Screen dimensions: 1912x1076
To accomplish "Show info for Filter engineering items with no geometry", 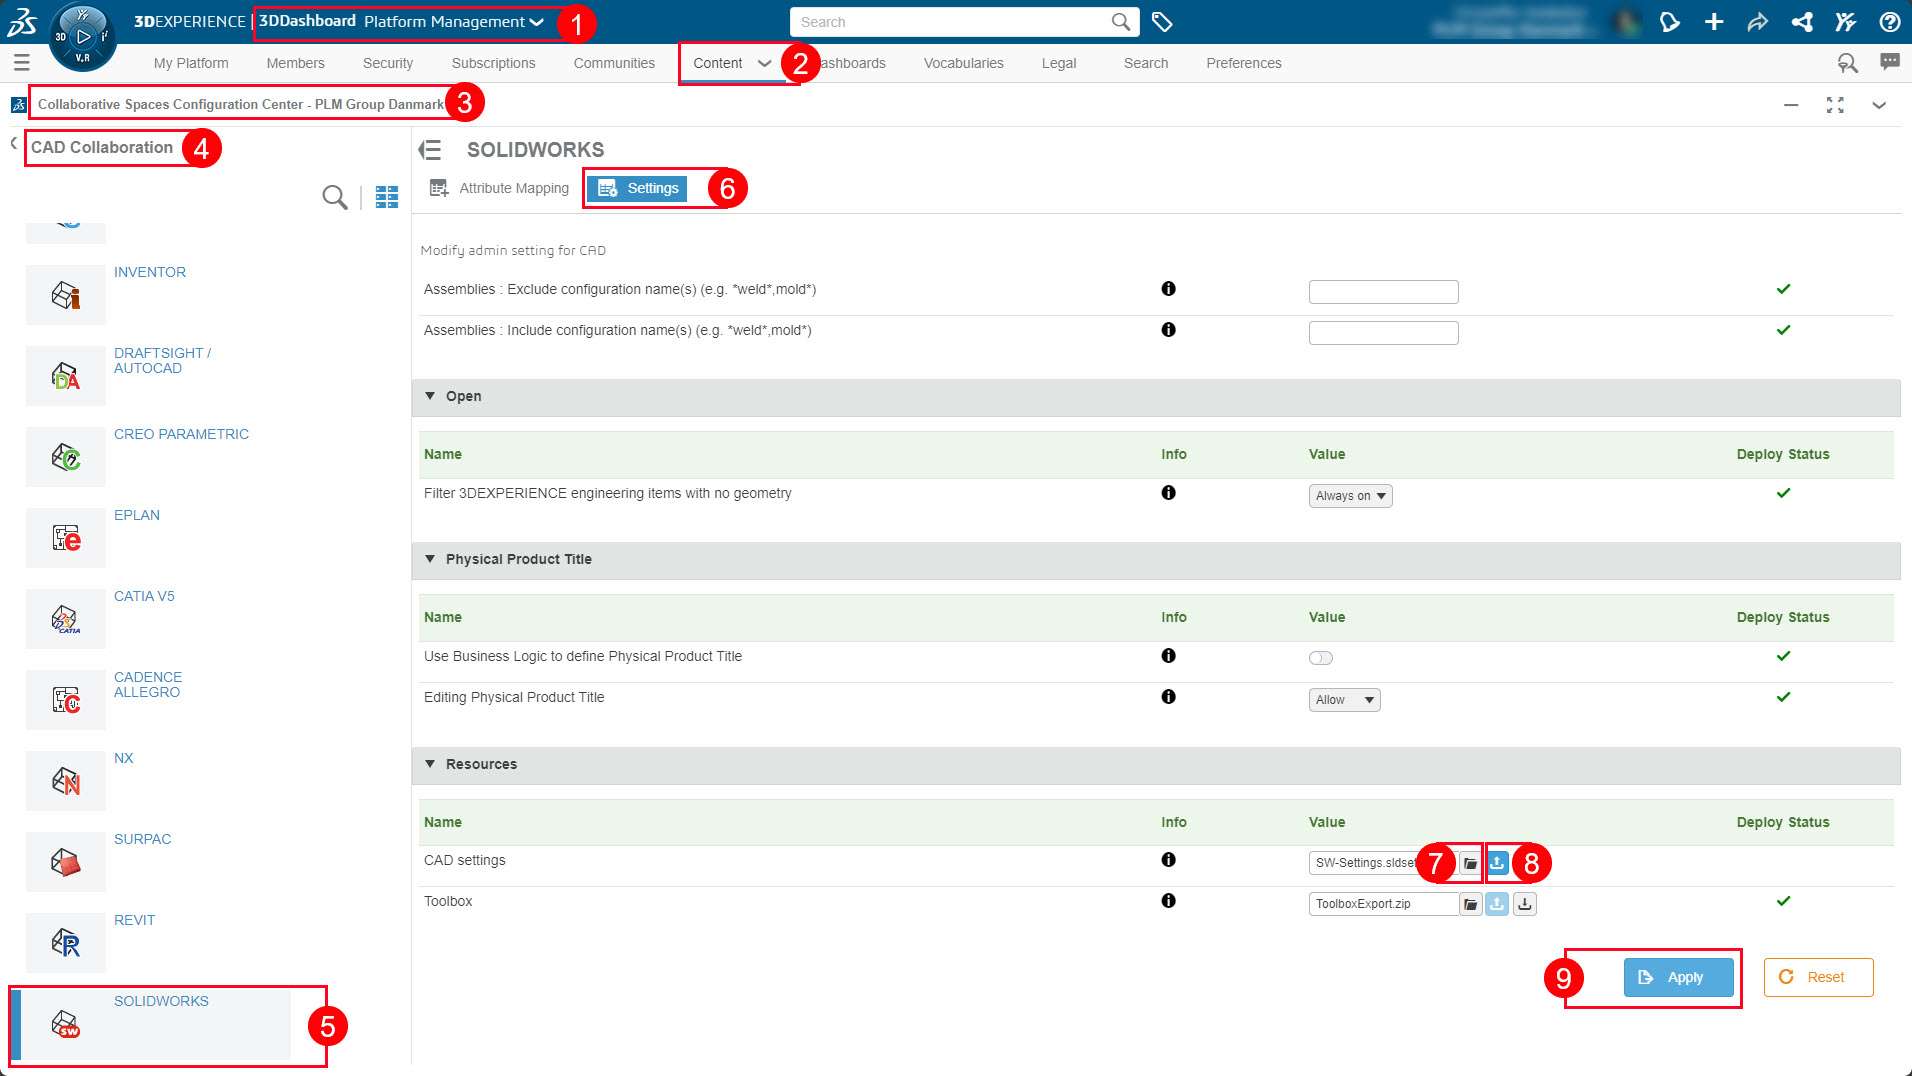I will pyautogui.click(x=1168, y=493).
